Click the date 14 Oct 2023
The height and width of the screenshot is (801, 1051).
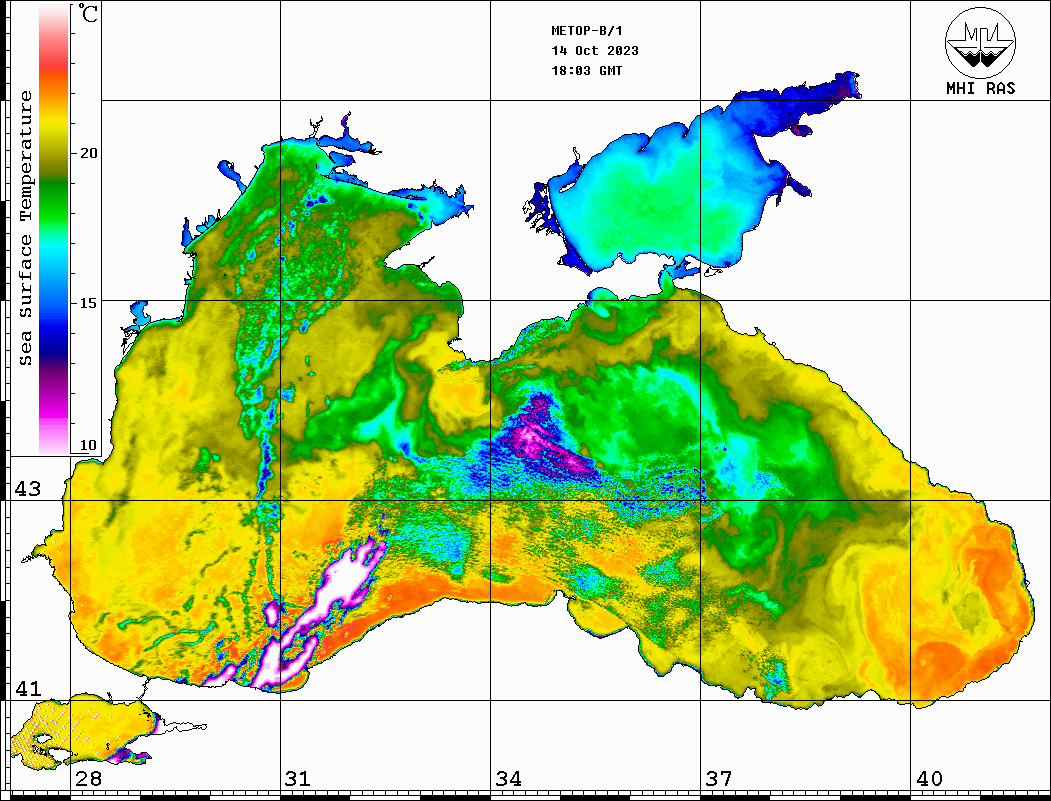pyautogui.click(x=595, y=51)
